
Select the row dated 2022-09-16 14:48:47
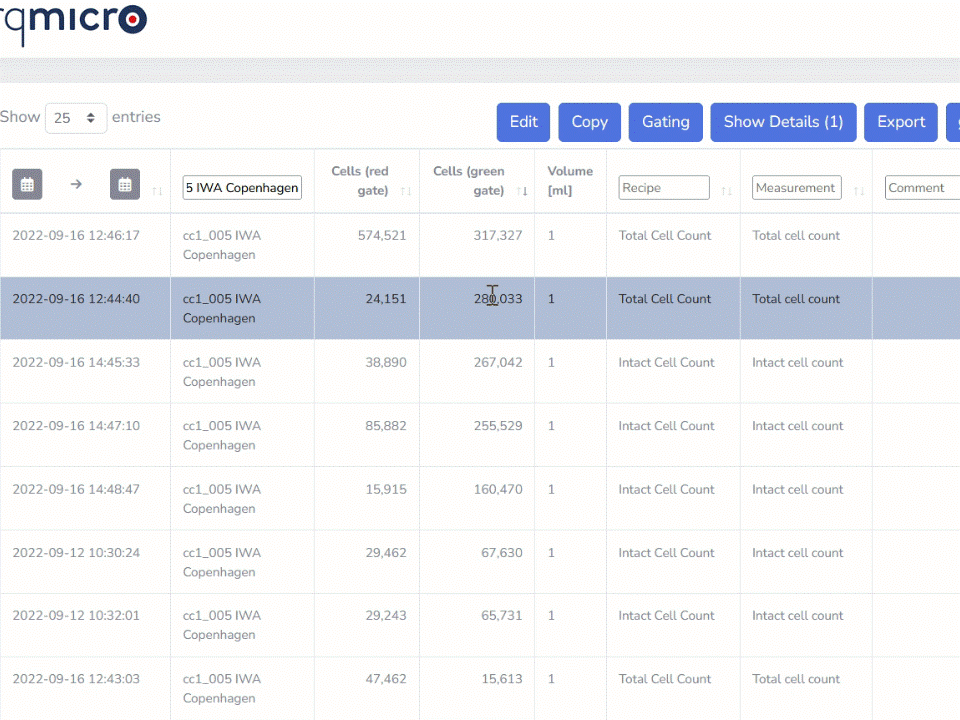[480, 498]
